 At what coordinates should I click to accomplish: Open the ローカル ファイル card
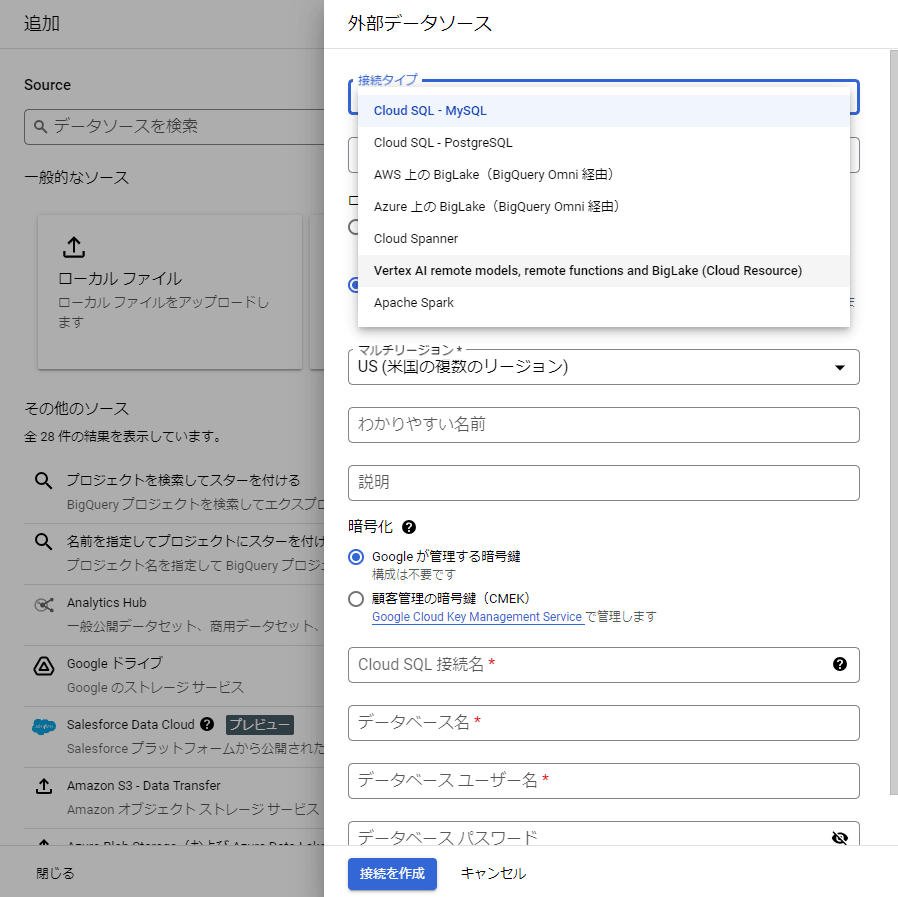[170, 292]
